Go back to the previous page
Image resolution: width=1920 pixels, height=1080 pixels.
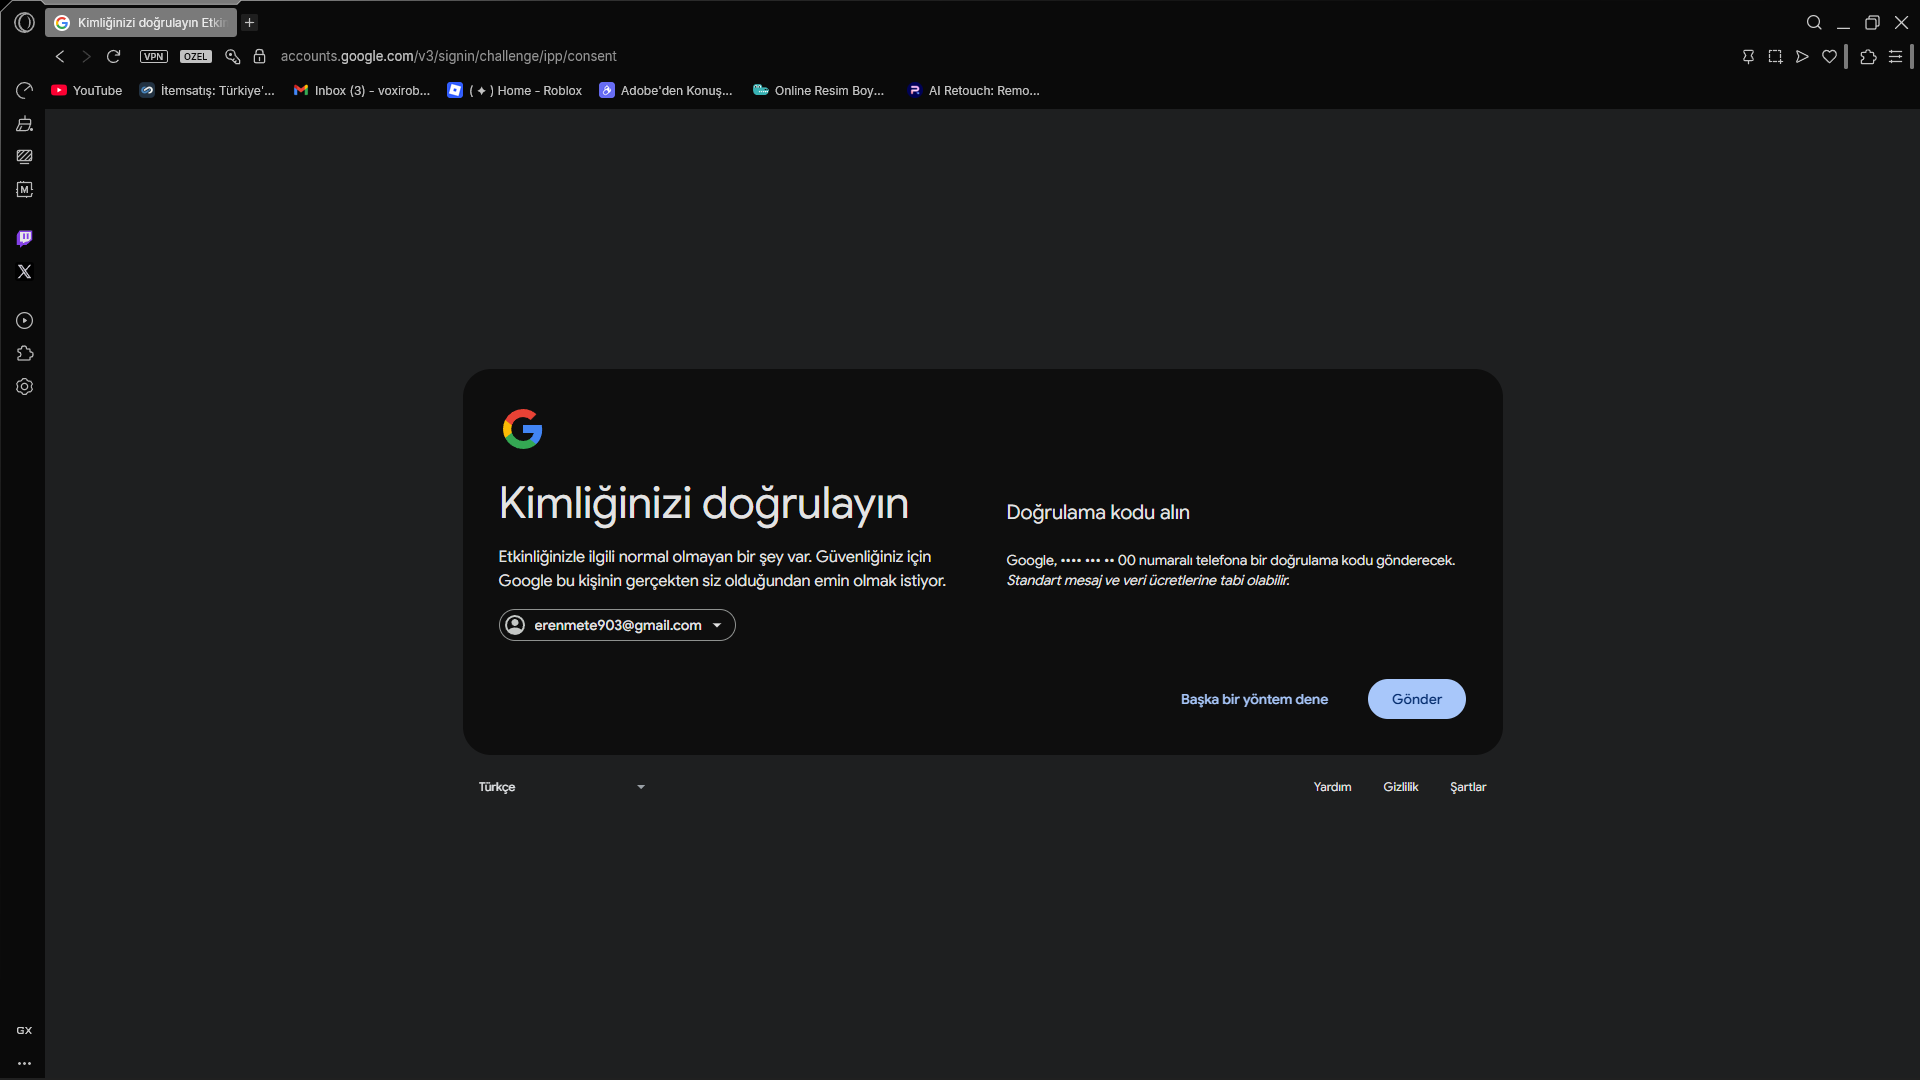[60, 56]
